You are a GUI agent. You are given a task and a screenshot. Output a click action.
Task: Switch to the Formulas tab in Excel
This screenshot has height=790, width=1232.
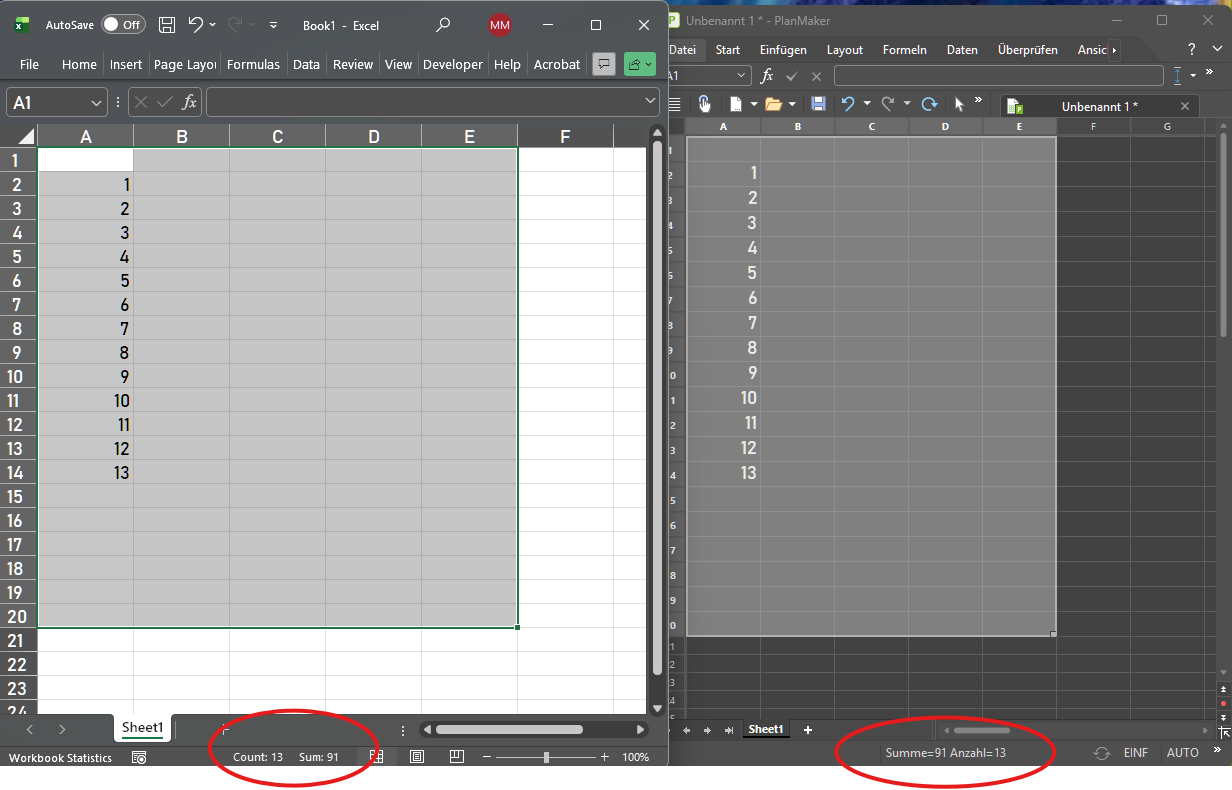click(x=253, y=64)
